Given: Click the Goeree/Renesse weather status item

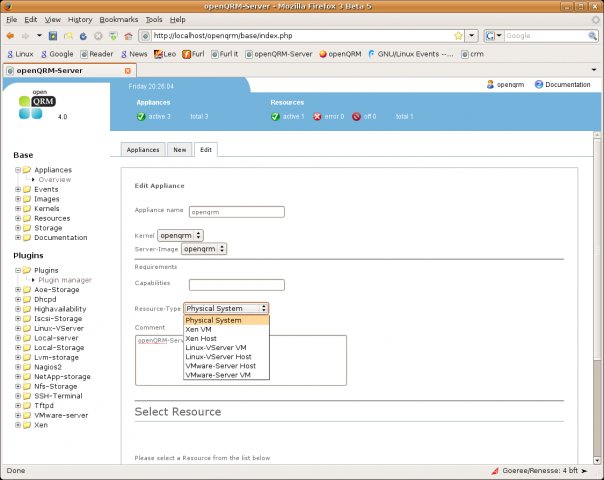Looking at the screenshot, I should 539,471.
